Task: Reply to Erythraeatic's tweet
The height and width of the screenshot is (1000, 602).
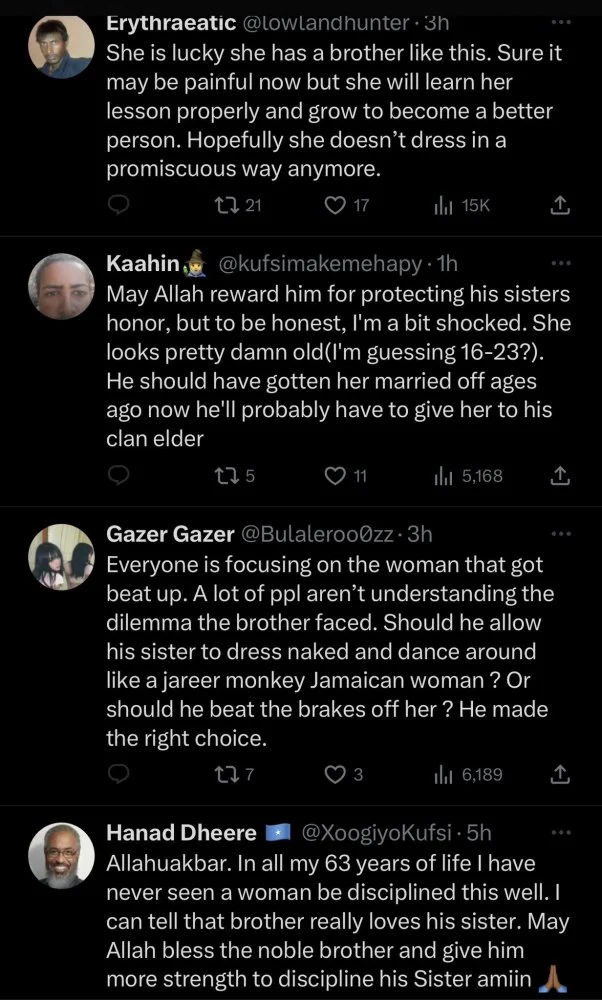Action: click(x=119, y=205)
